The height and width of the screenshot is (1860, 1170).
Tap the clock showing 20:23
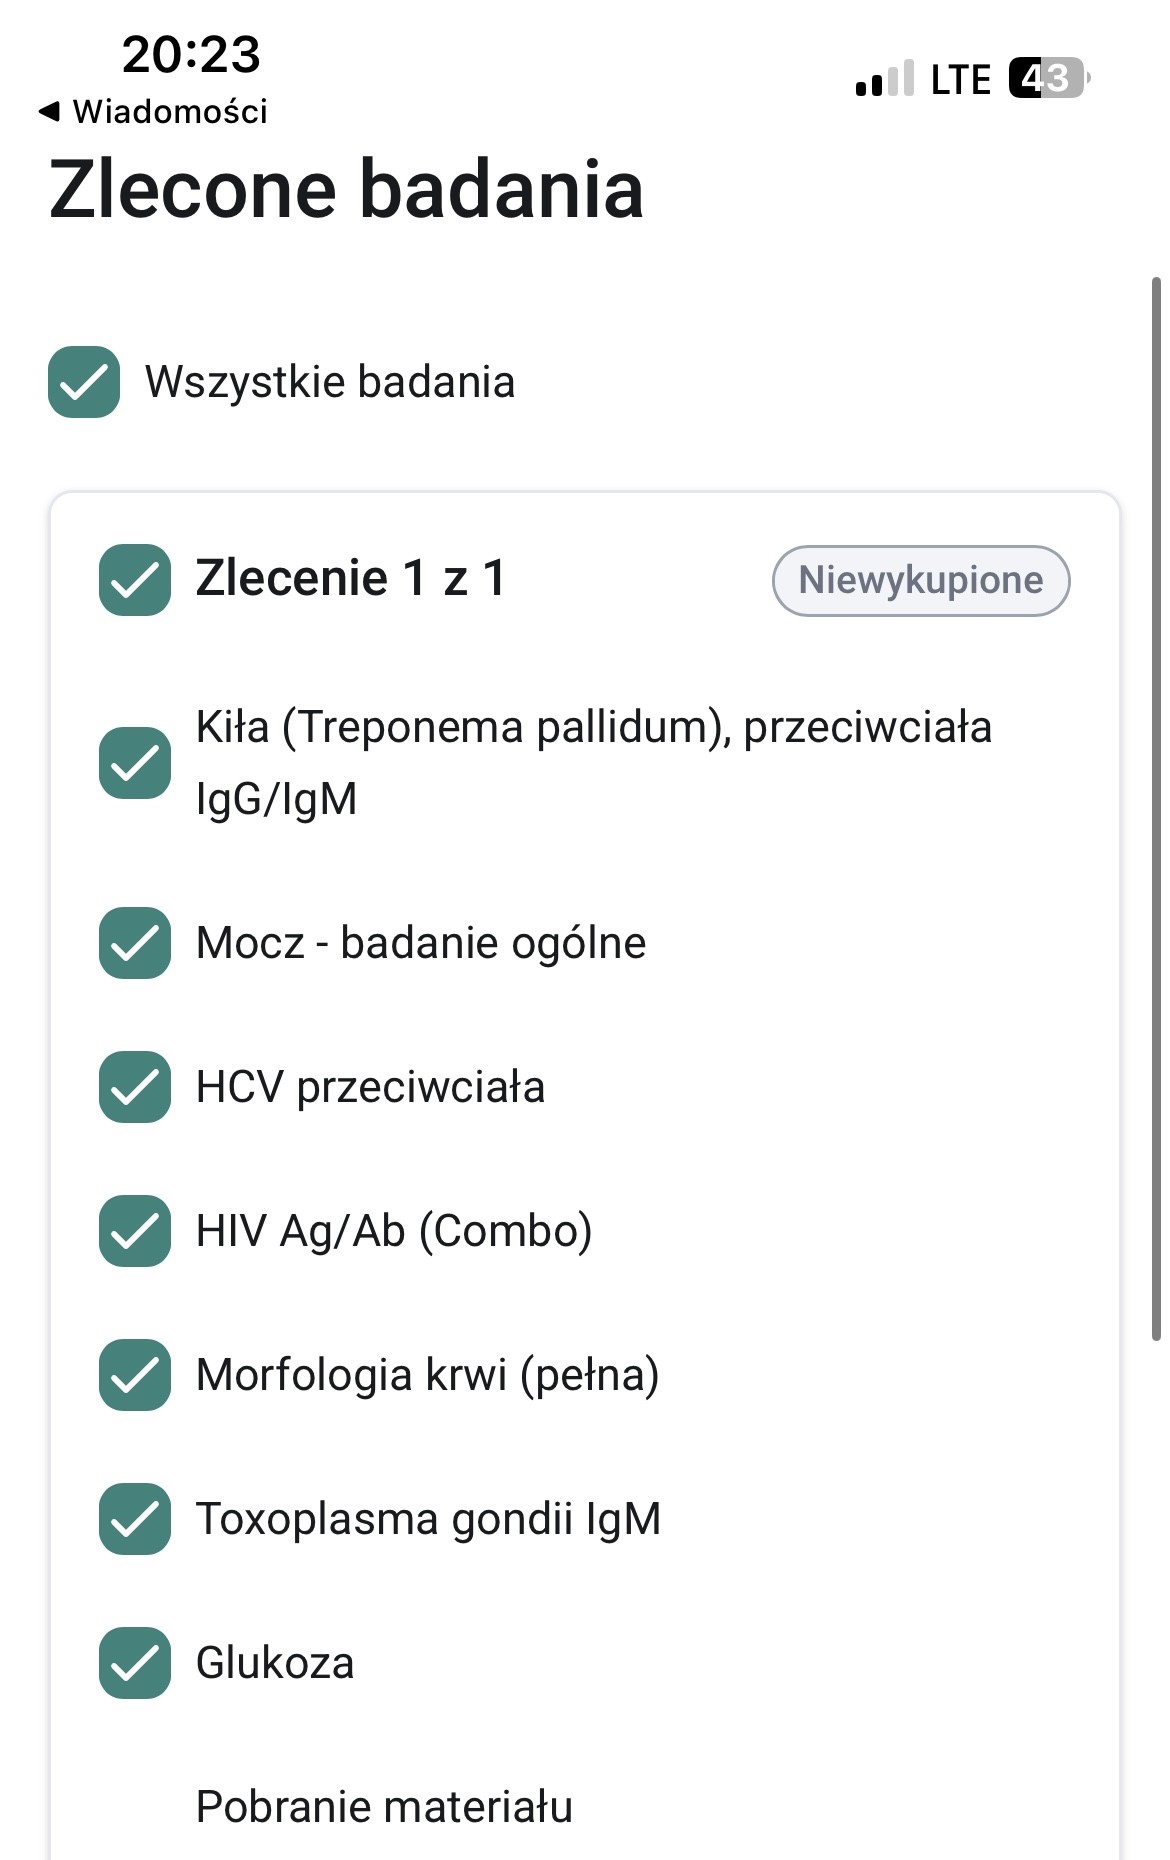pos(191,54)
